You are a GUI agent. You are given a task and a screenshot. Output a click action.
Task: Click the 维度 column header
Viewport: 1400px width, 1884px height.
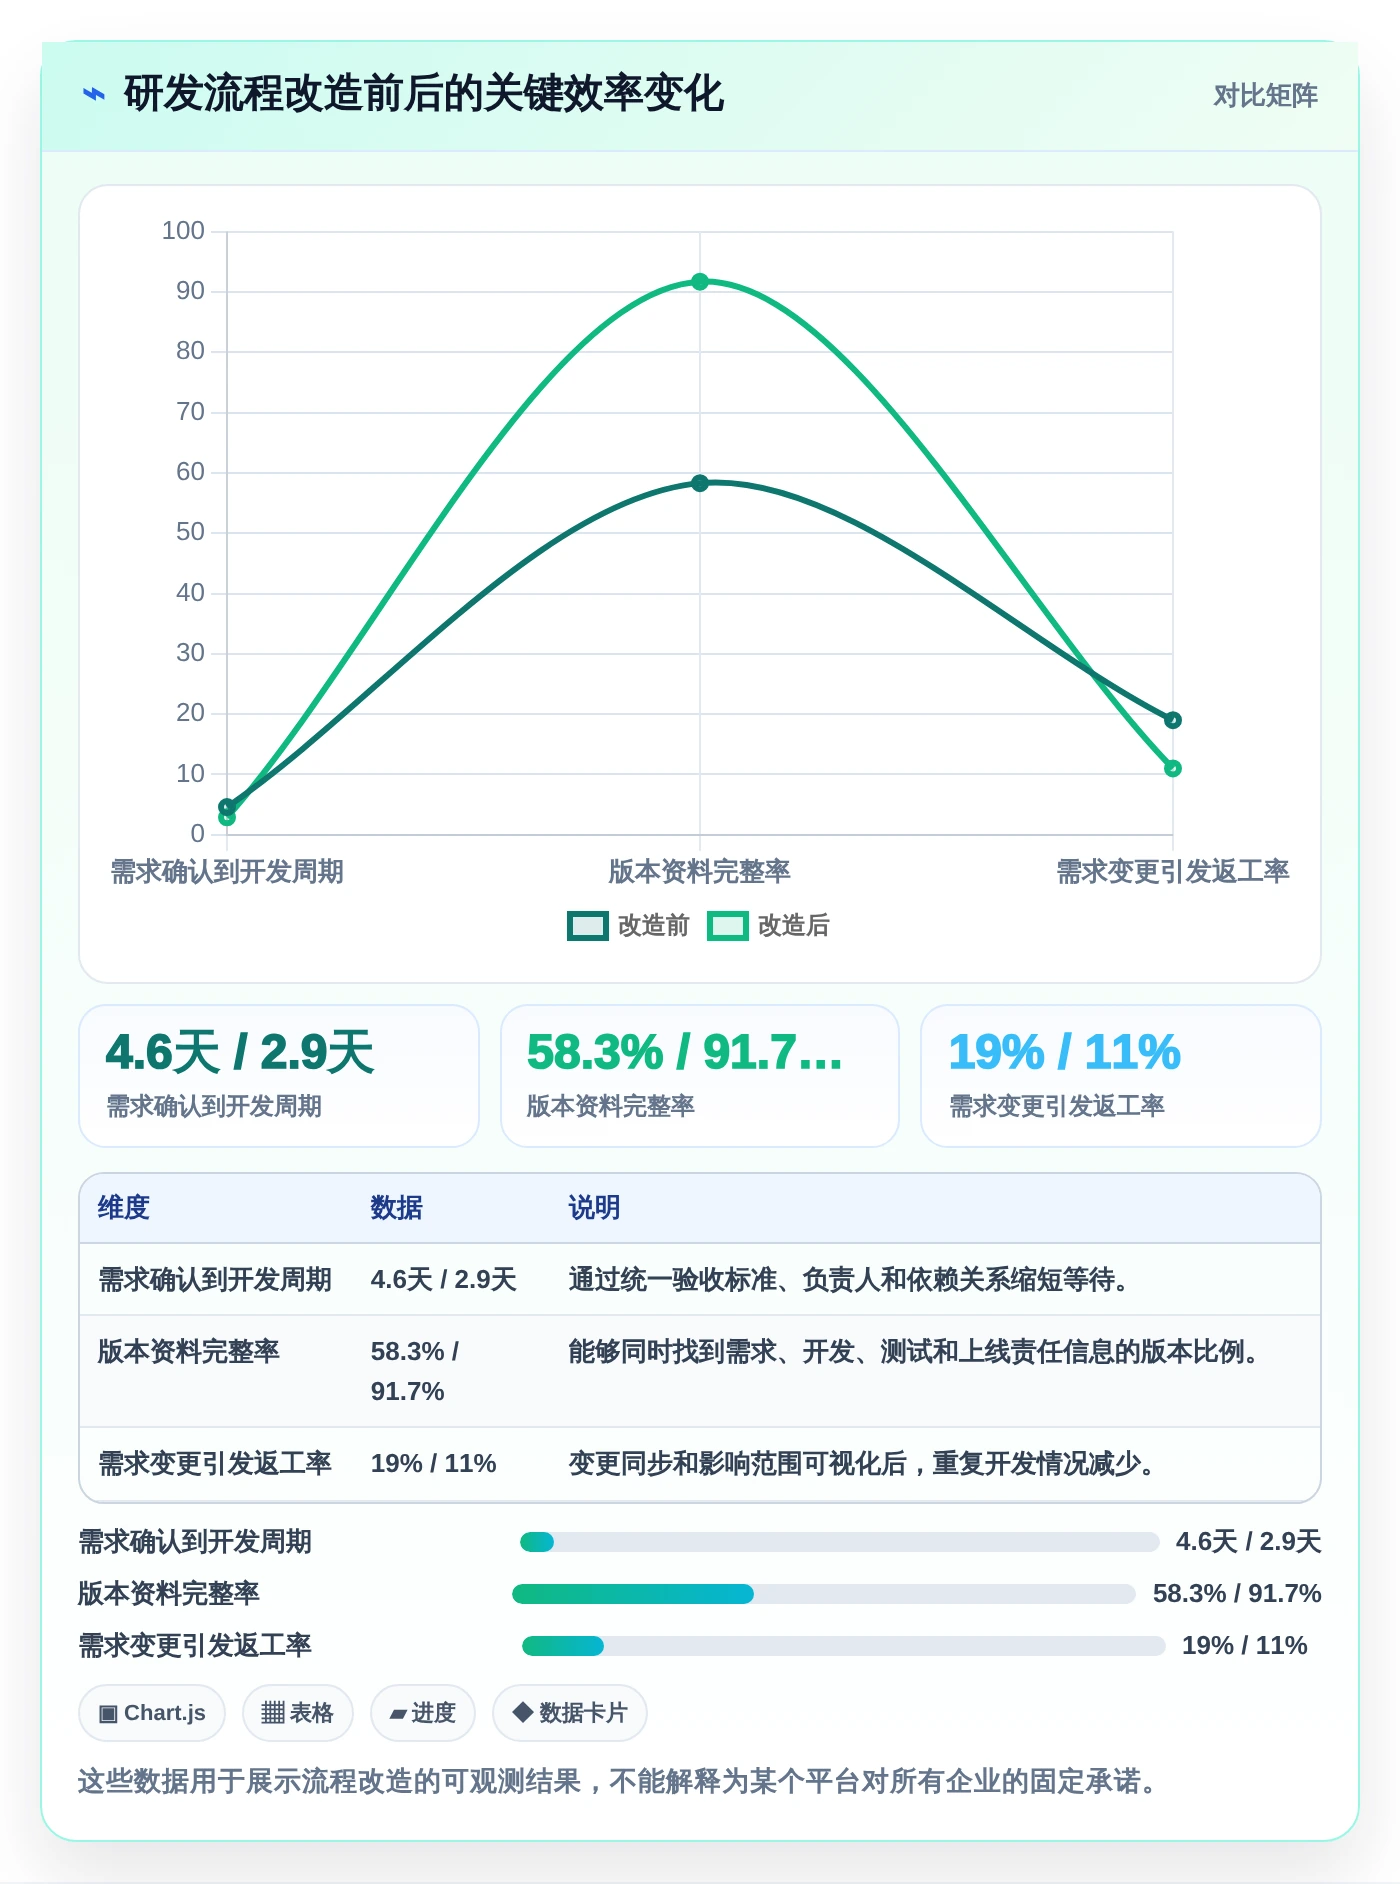pos(124,1208)
